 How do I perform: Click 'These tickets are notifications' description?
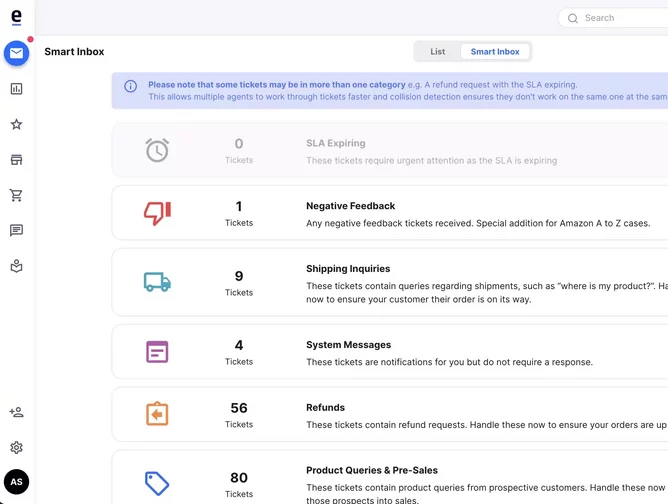449,362
